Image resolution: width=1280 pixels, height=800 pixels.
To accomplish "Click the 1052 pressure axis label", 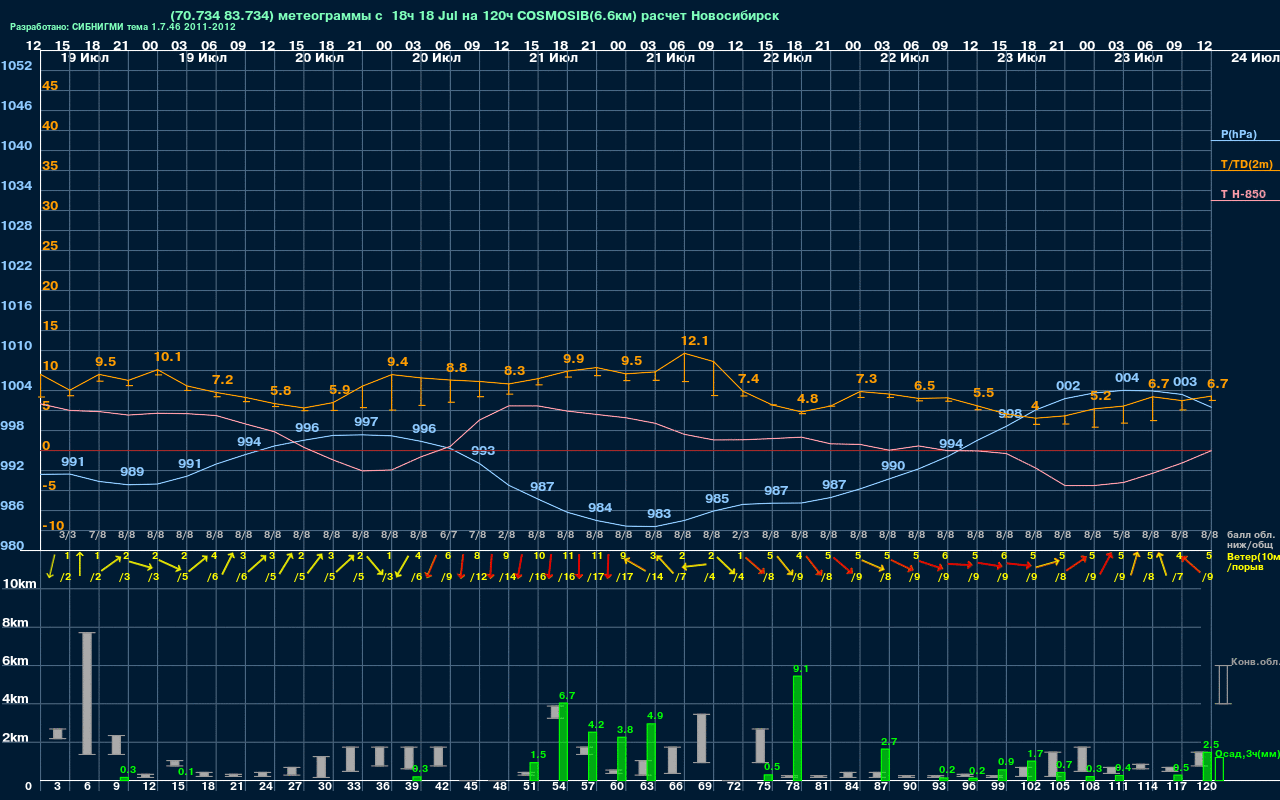I will pyautogui.click(x=16, y=66).
